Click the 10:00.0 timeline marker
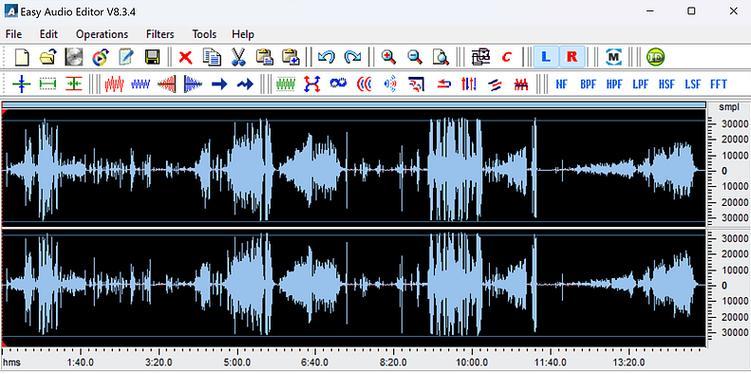The height and width of the screenshot is (374, 751). 472,363
